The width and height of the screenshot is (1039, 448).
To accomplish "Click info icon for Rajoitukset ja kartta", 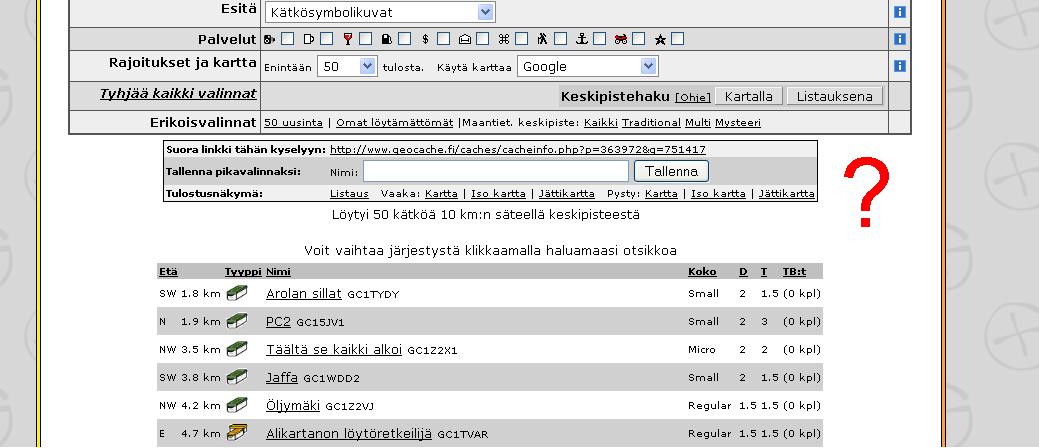I will (899, 66).
